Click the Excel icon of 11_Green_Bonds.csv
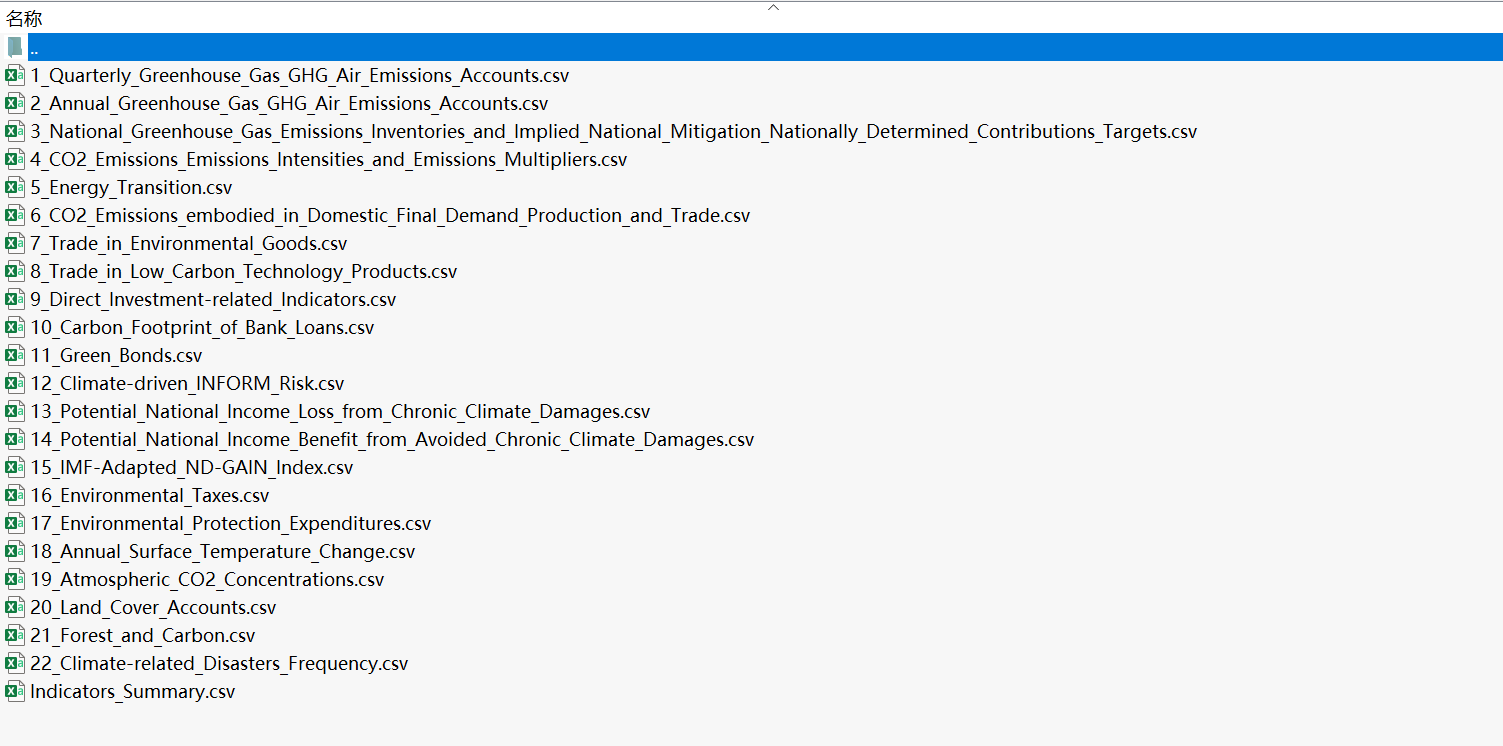 pyautogui.click(x=15, y=355)
